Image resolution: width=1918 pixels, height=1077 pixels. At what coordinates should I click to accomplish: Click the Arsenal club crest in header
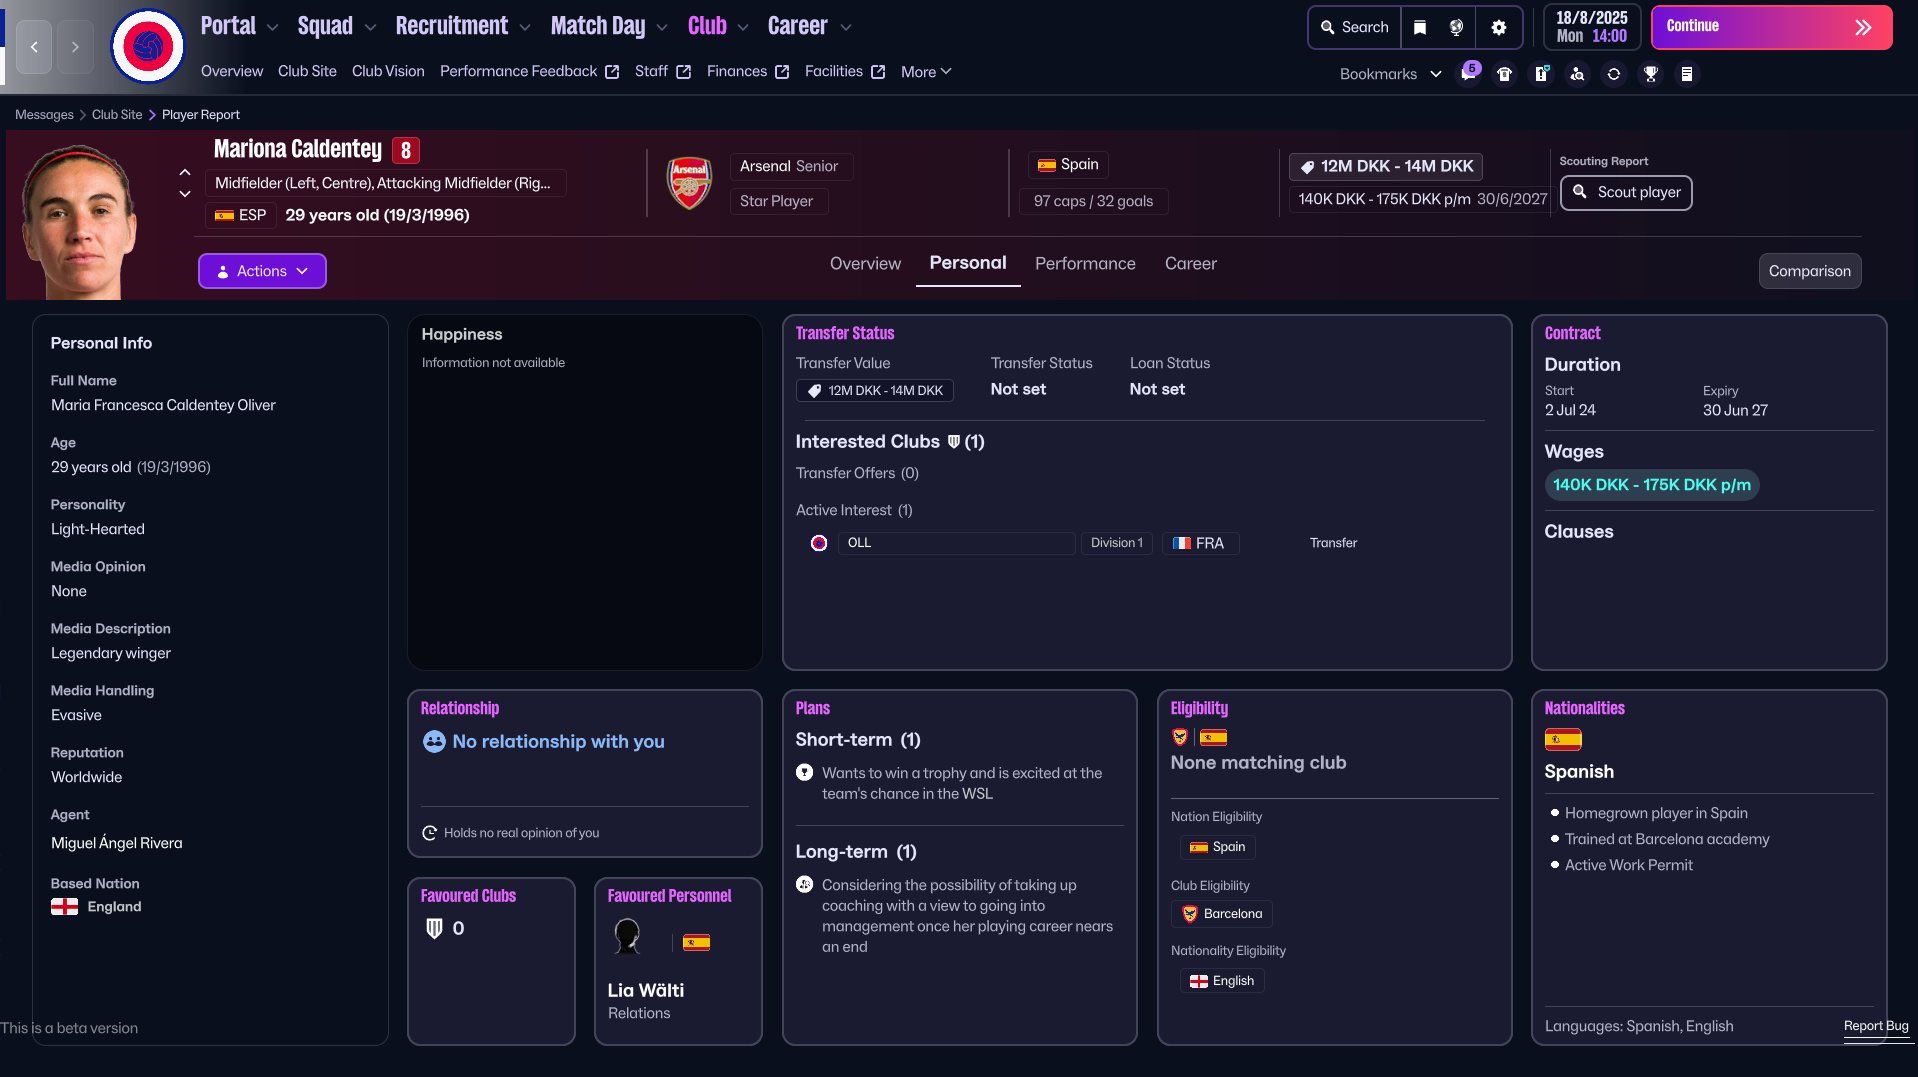pyautogui.click(x=690, y=183)
